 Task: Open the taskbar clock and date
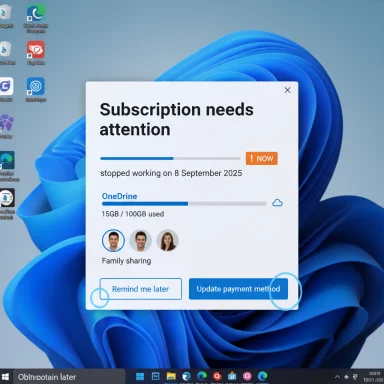click(x=373, y=377)
